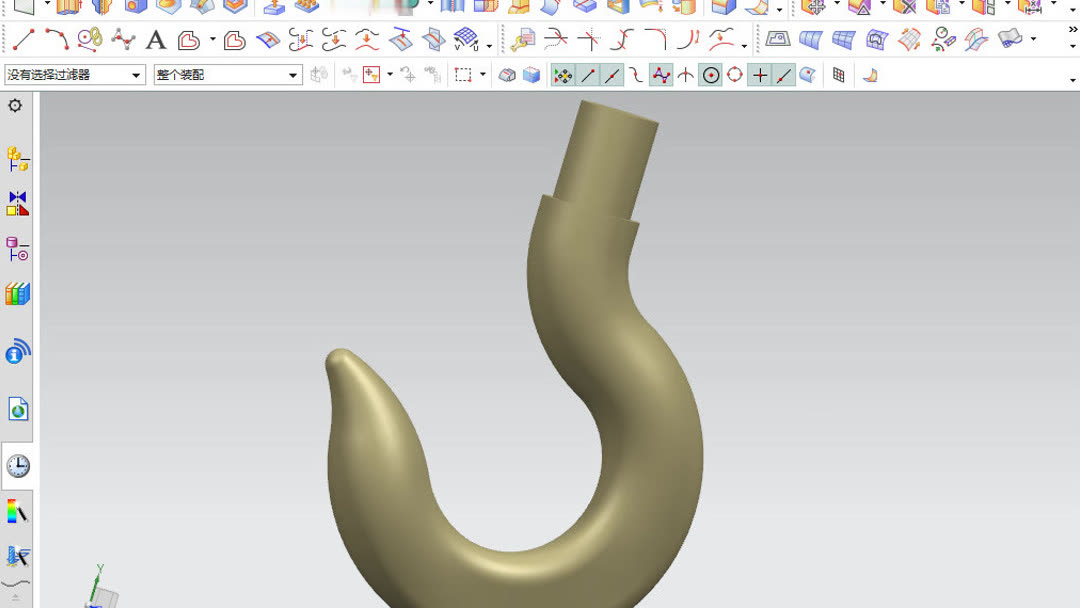Click the gear icon at the sidebar top
Image resolution: width=1080 pixels, height=608 pixels.
pyautogui.click(x=16, y=107)
